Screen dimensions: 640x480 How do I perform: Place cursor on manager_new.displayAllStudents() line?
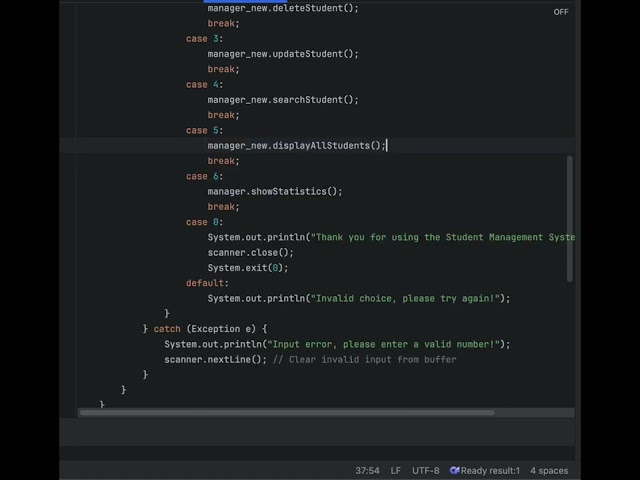(296, 146)
